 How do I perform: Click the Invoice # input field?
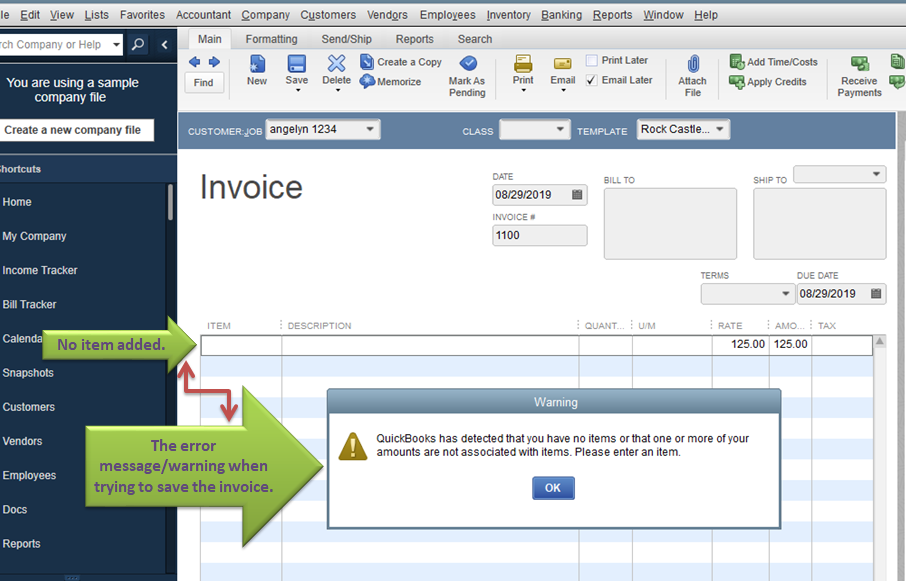click(x=540, y=235)
